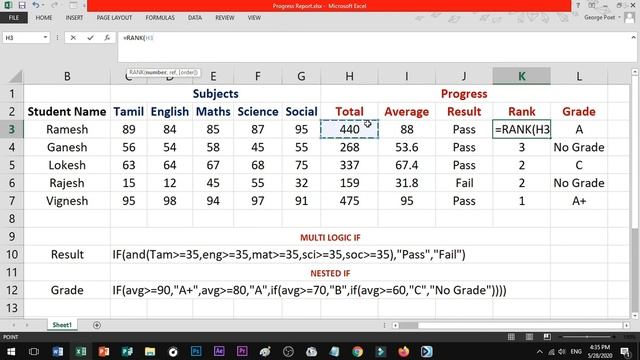Viewport: 640px width, 360px height.
Task: Open the notification center
Action: [625, 351]
